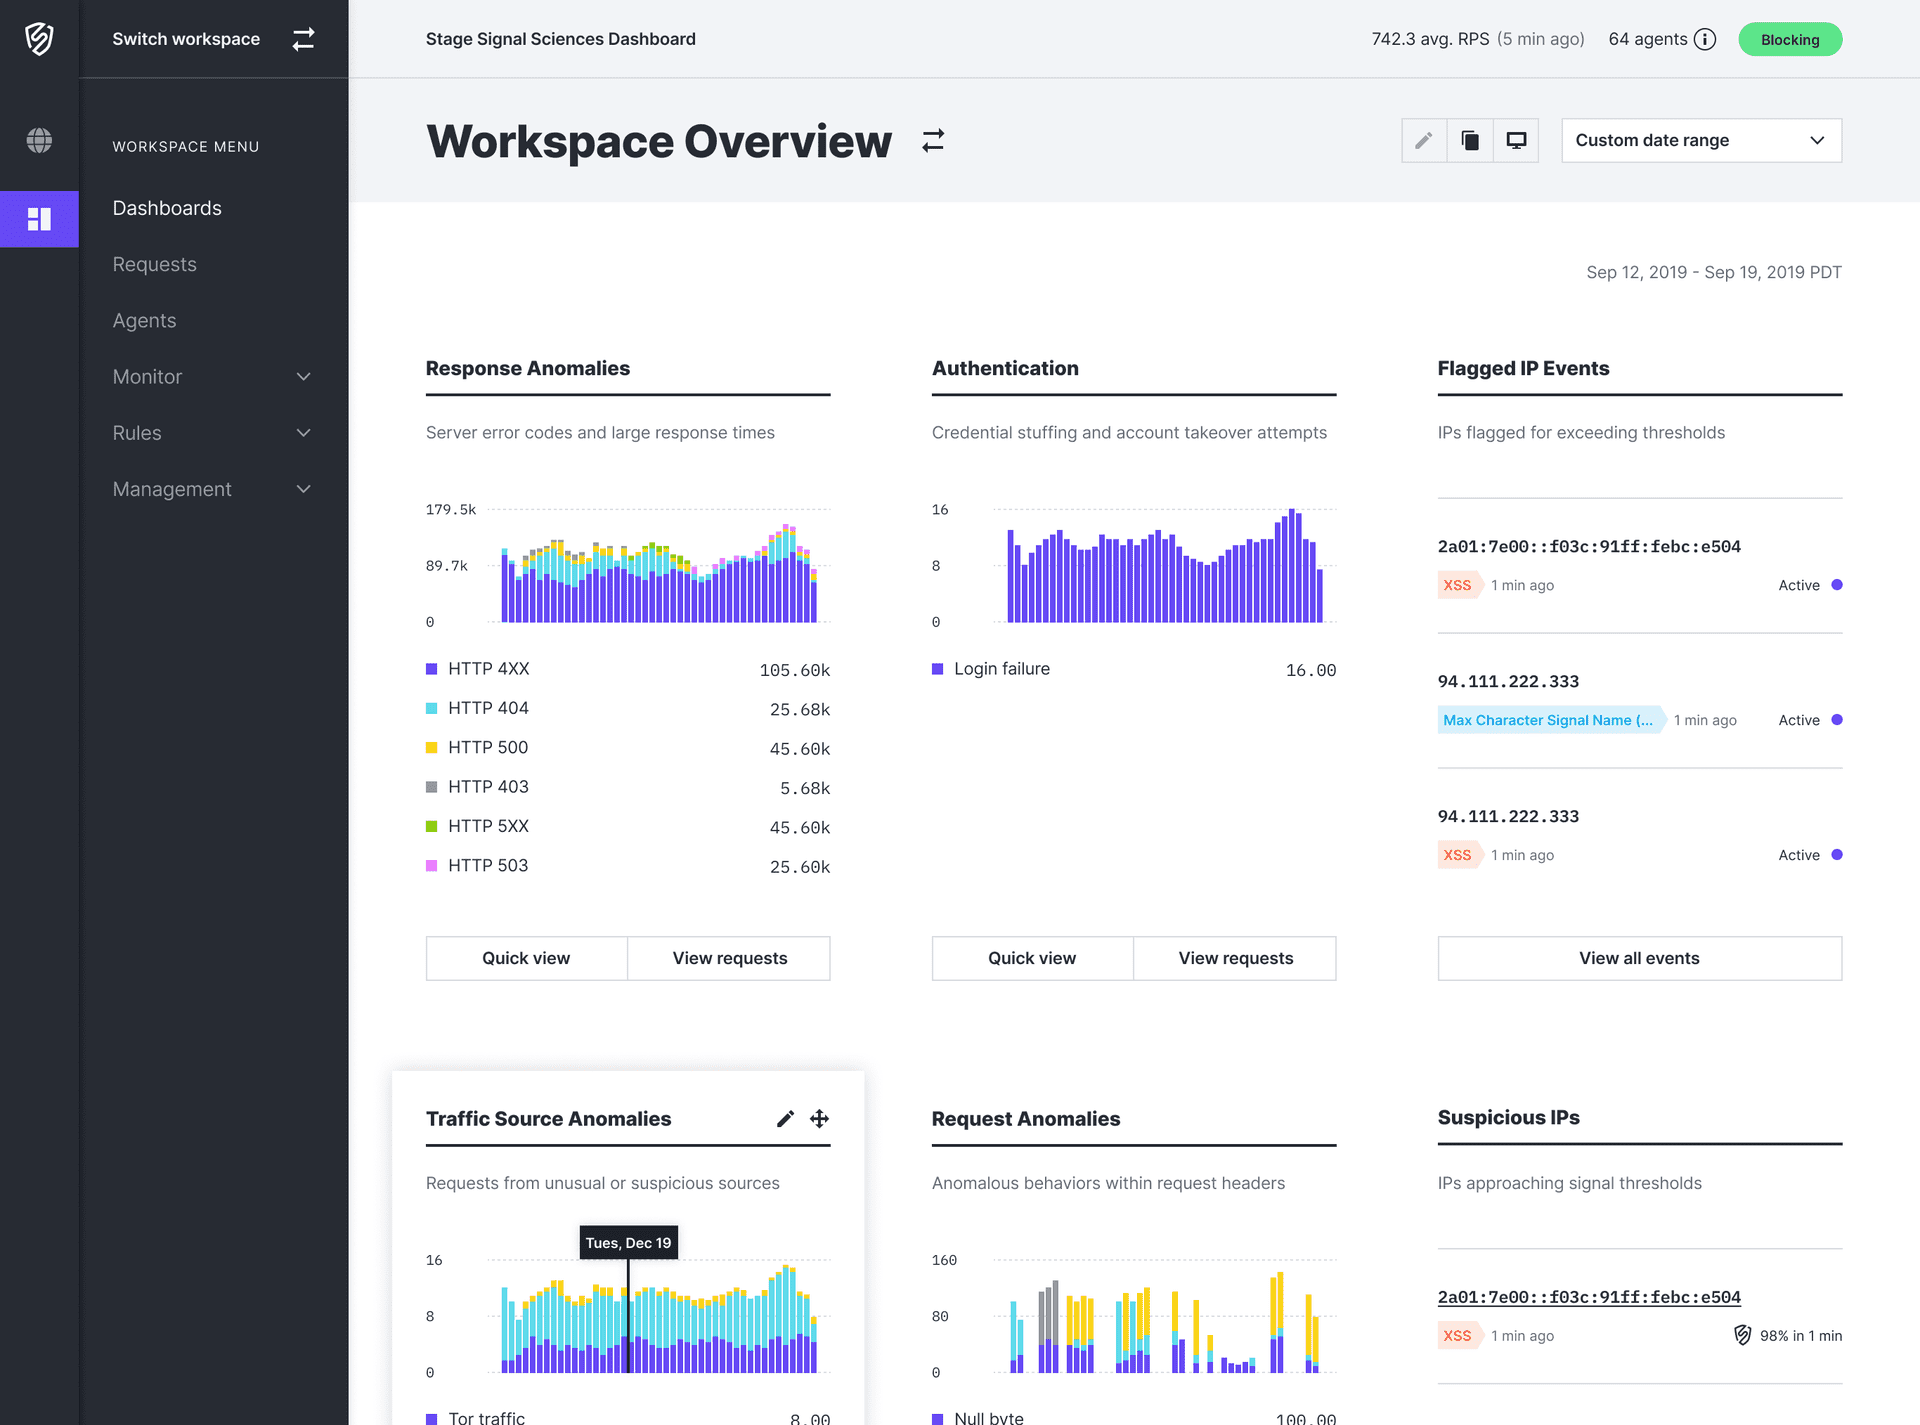Click the Tor traffic legend swatch
Image resolution: width=1920 pixels, height=1425 pixels.
[x=432, y=1418]
